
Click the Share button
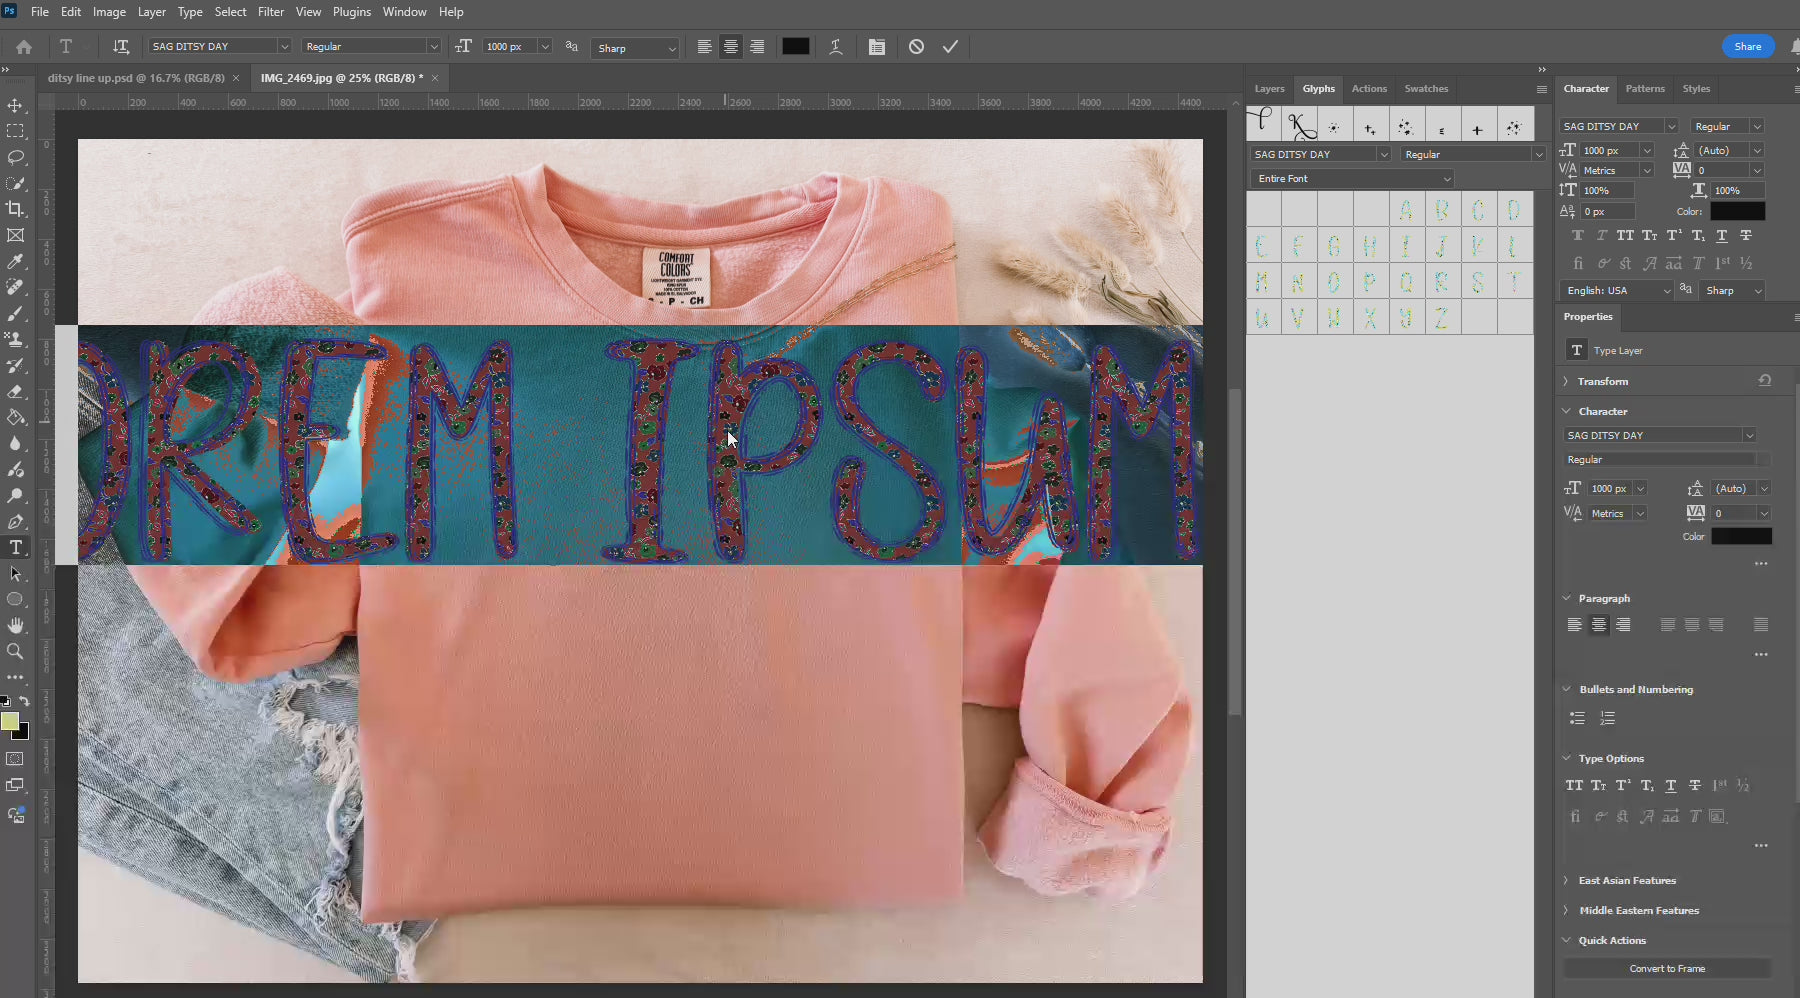[1747, 46]
